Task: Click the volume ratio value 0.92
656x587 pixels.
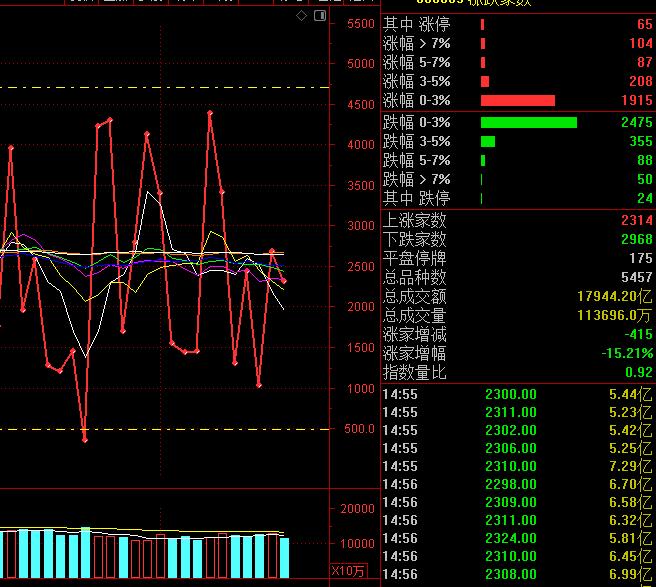Action: [x=639, y=372]
